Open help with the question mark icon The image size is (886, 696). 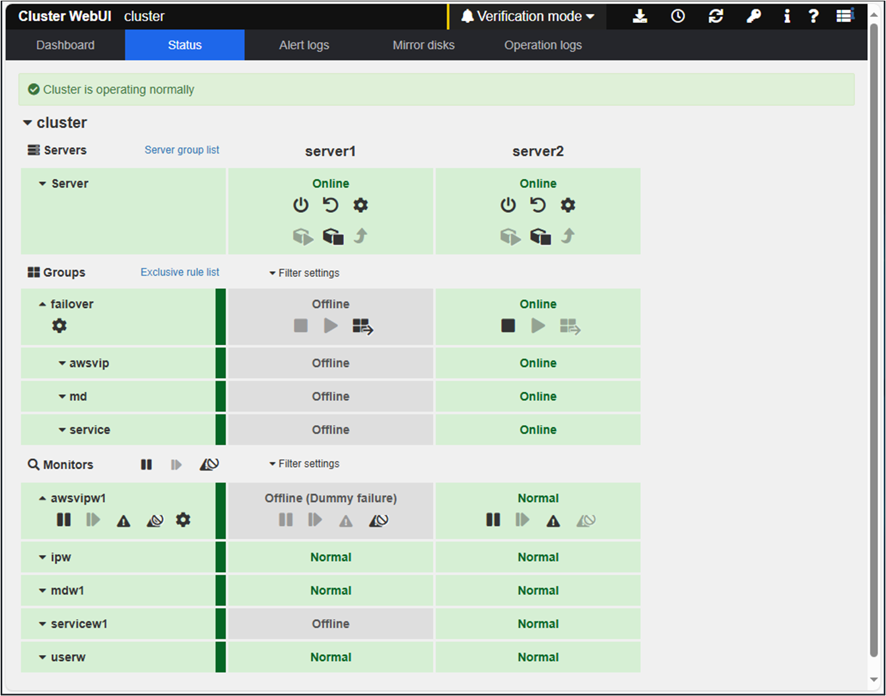tap(813, 16)
